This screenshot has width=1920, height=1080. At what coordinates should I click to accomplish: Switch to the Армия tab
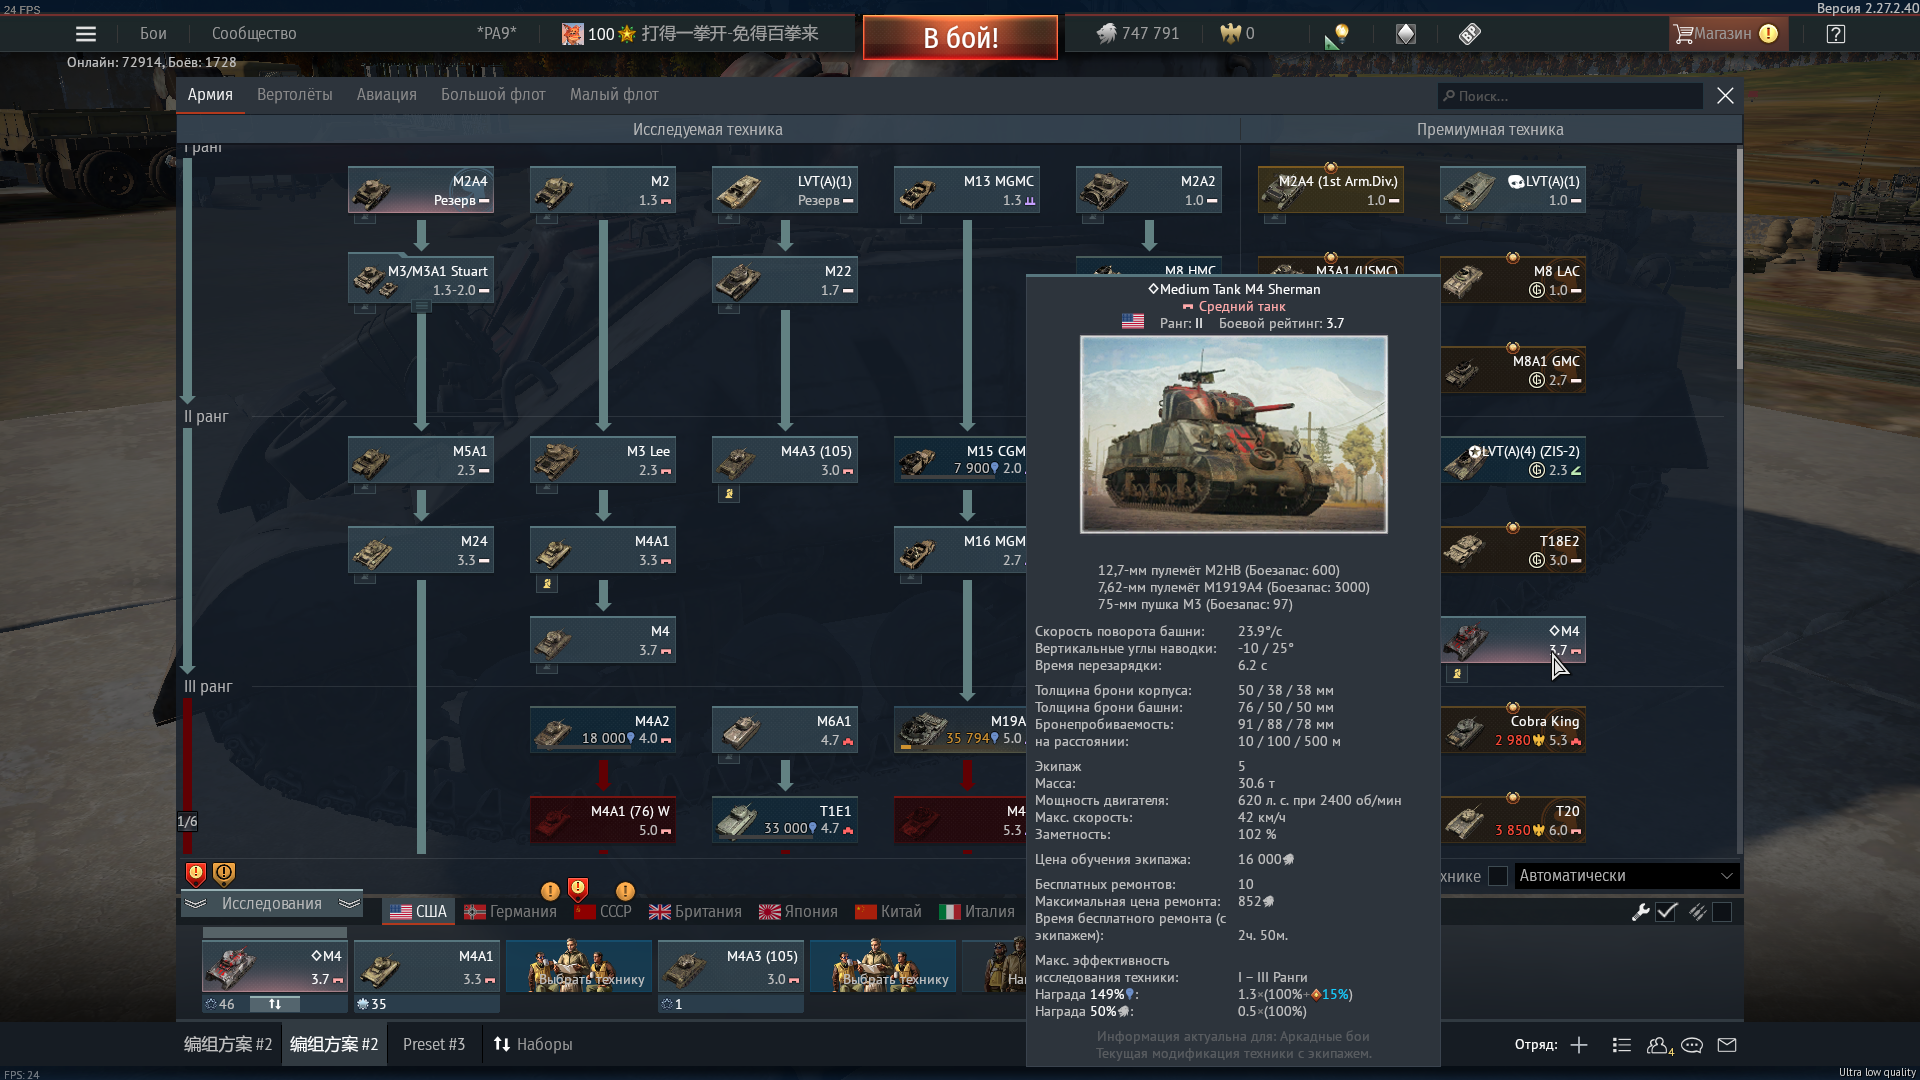pos(210,95)
